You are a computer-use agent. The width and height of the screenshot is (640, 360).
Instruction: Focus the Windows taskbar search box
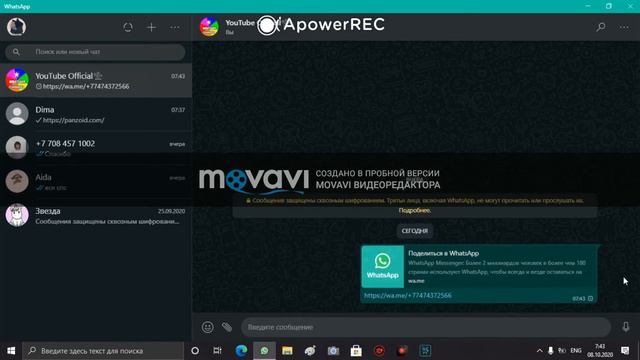pos(103,351)
